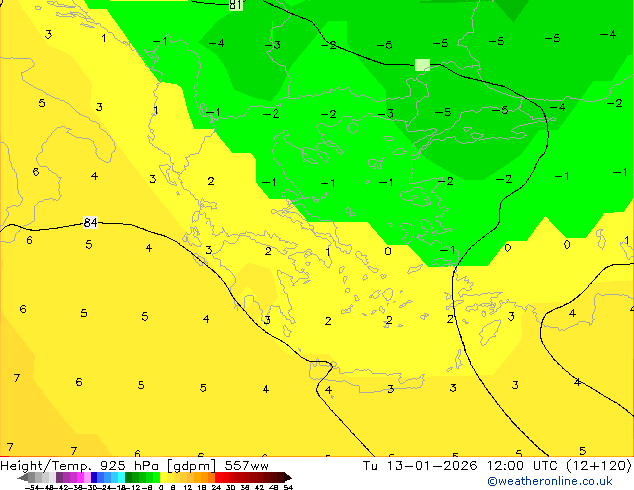Click the bright yellow swatch in the legend
This screenshot has height=490, width=634.
point(163,477)
